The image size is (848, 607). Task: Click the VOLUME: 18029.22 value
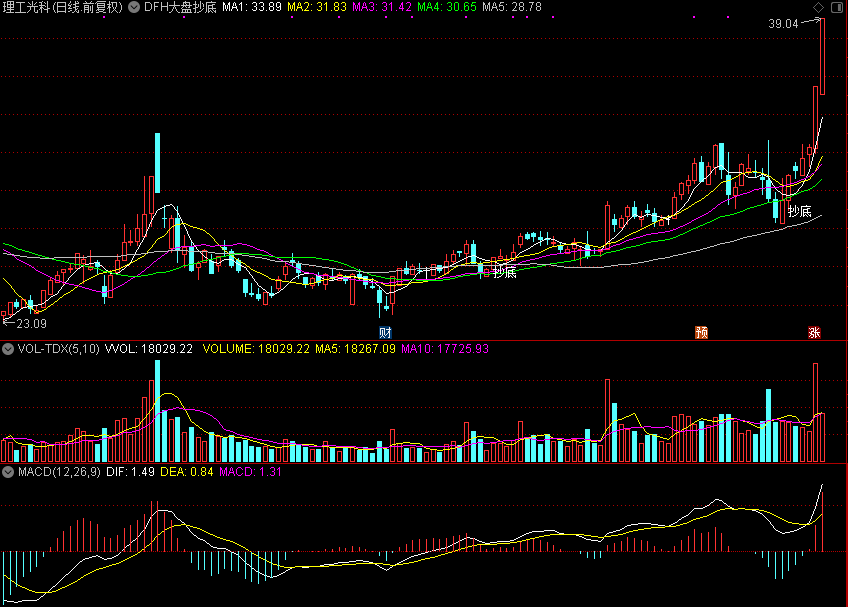pos(256,349)
